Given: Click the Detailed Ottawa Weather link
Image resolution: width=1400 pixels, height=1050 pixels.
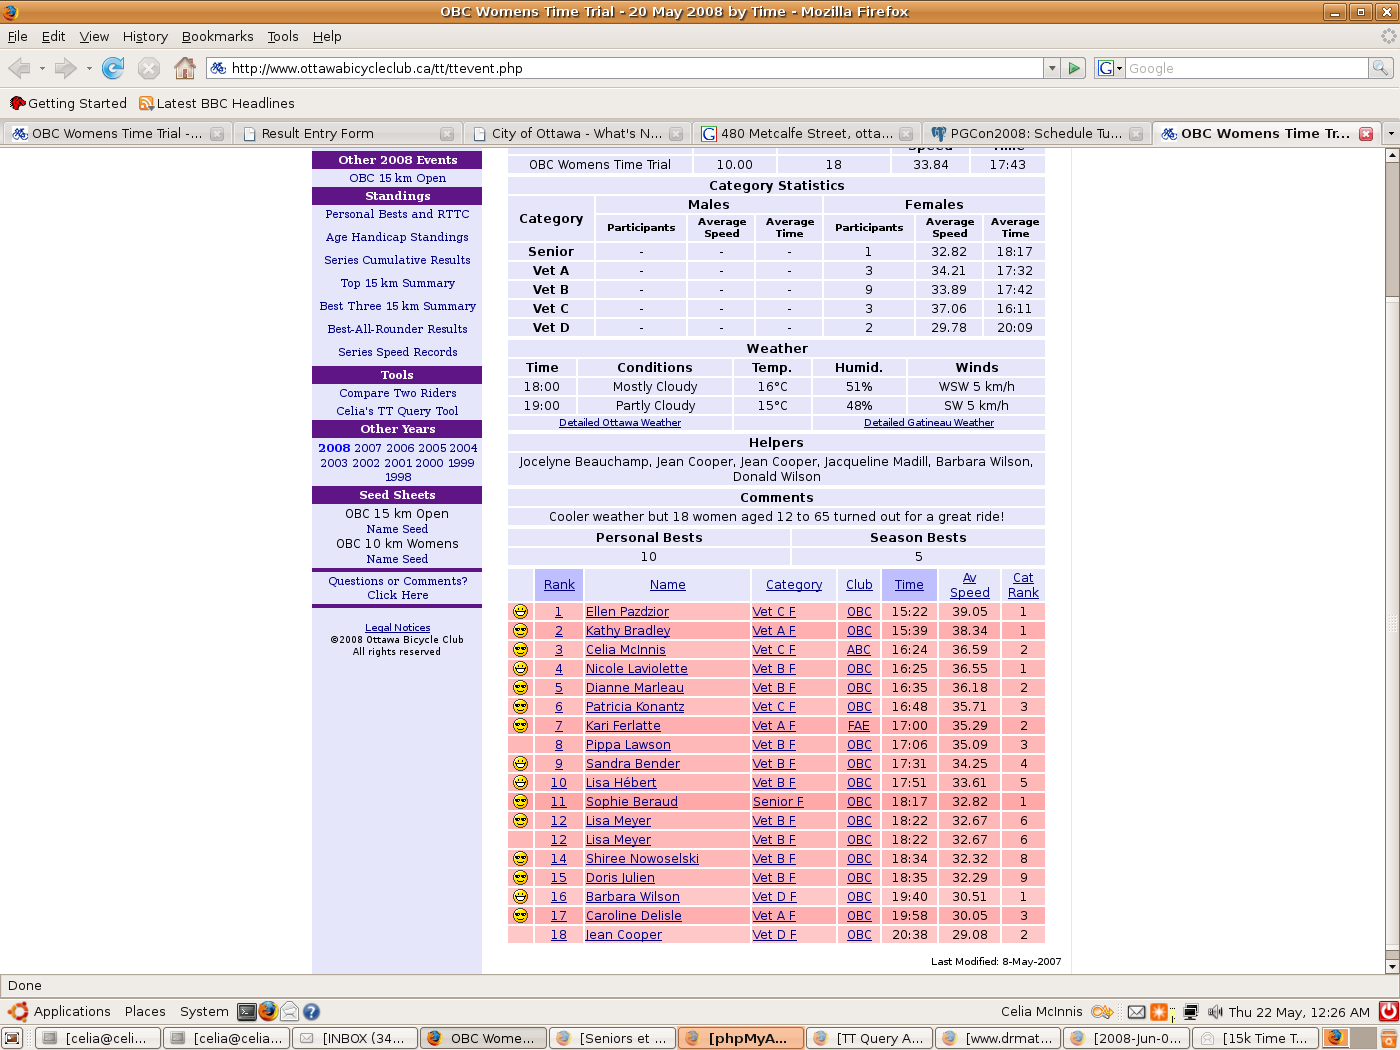Looking at the screenshot, I should click(x=620, y=423).
